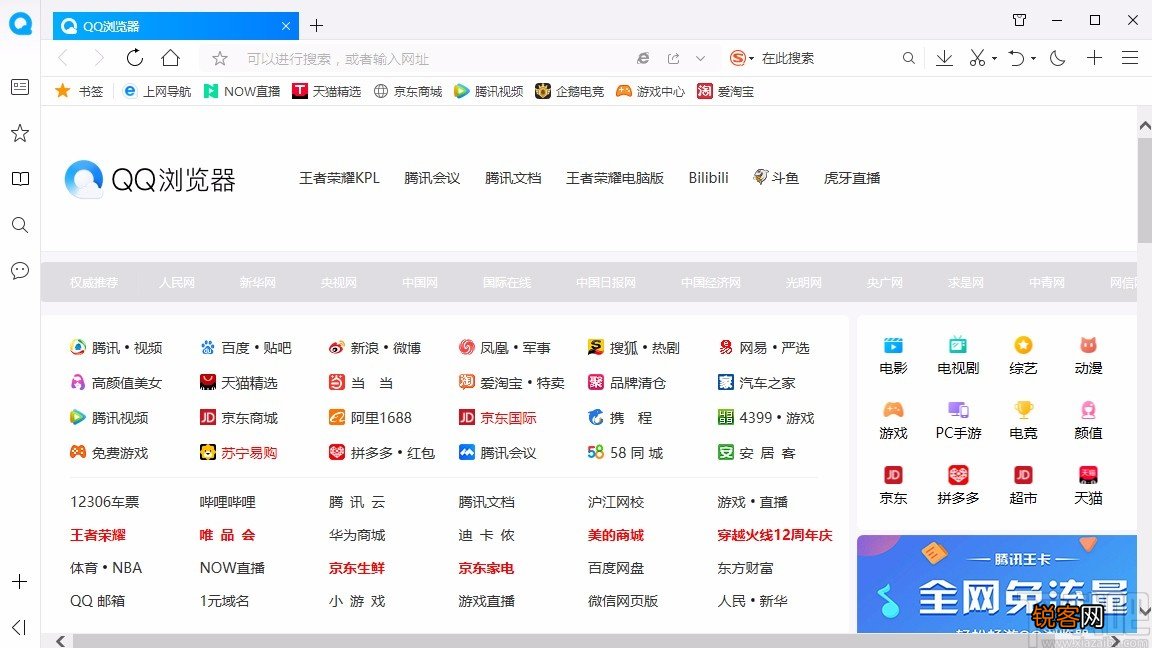Click sidebar add plus icon
The height and width of the screenshot is (648, 1152).
coord(20,582)
